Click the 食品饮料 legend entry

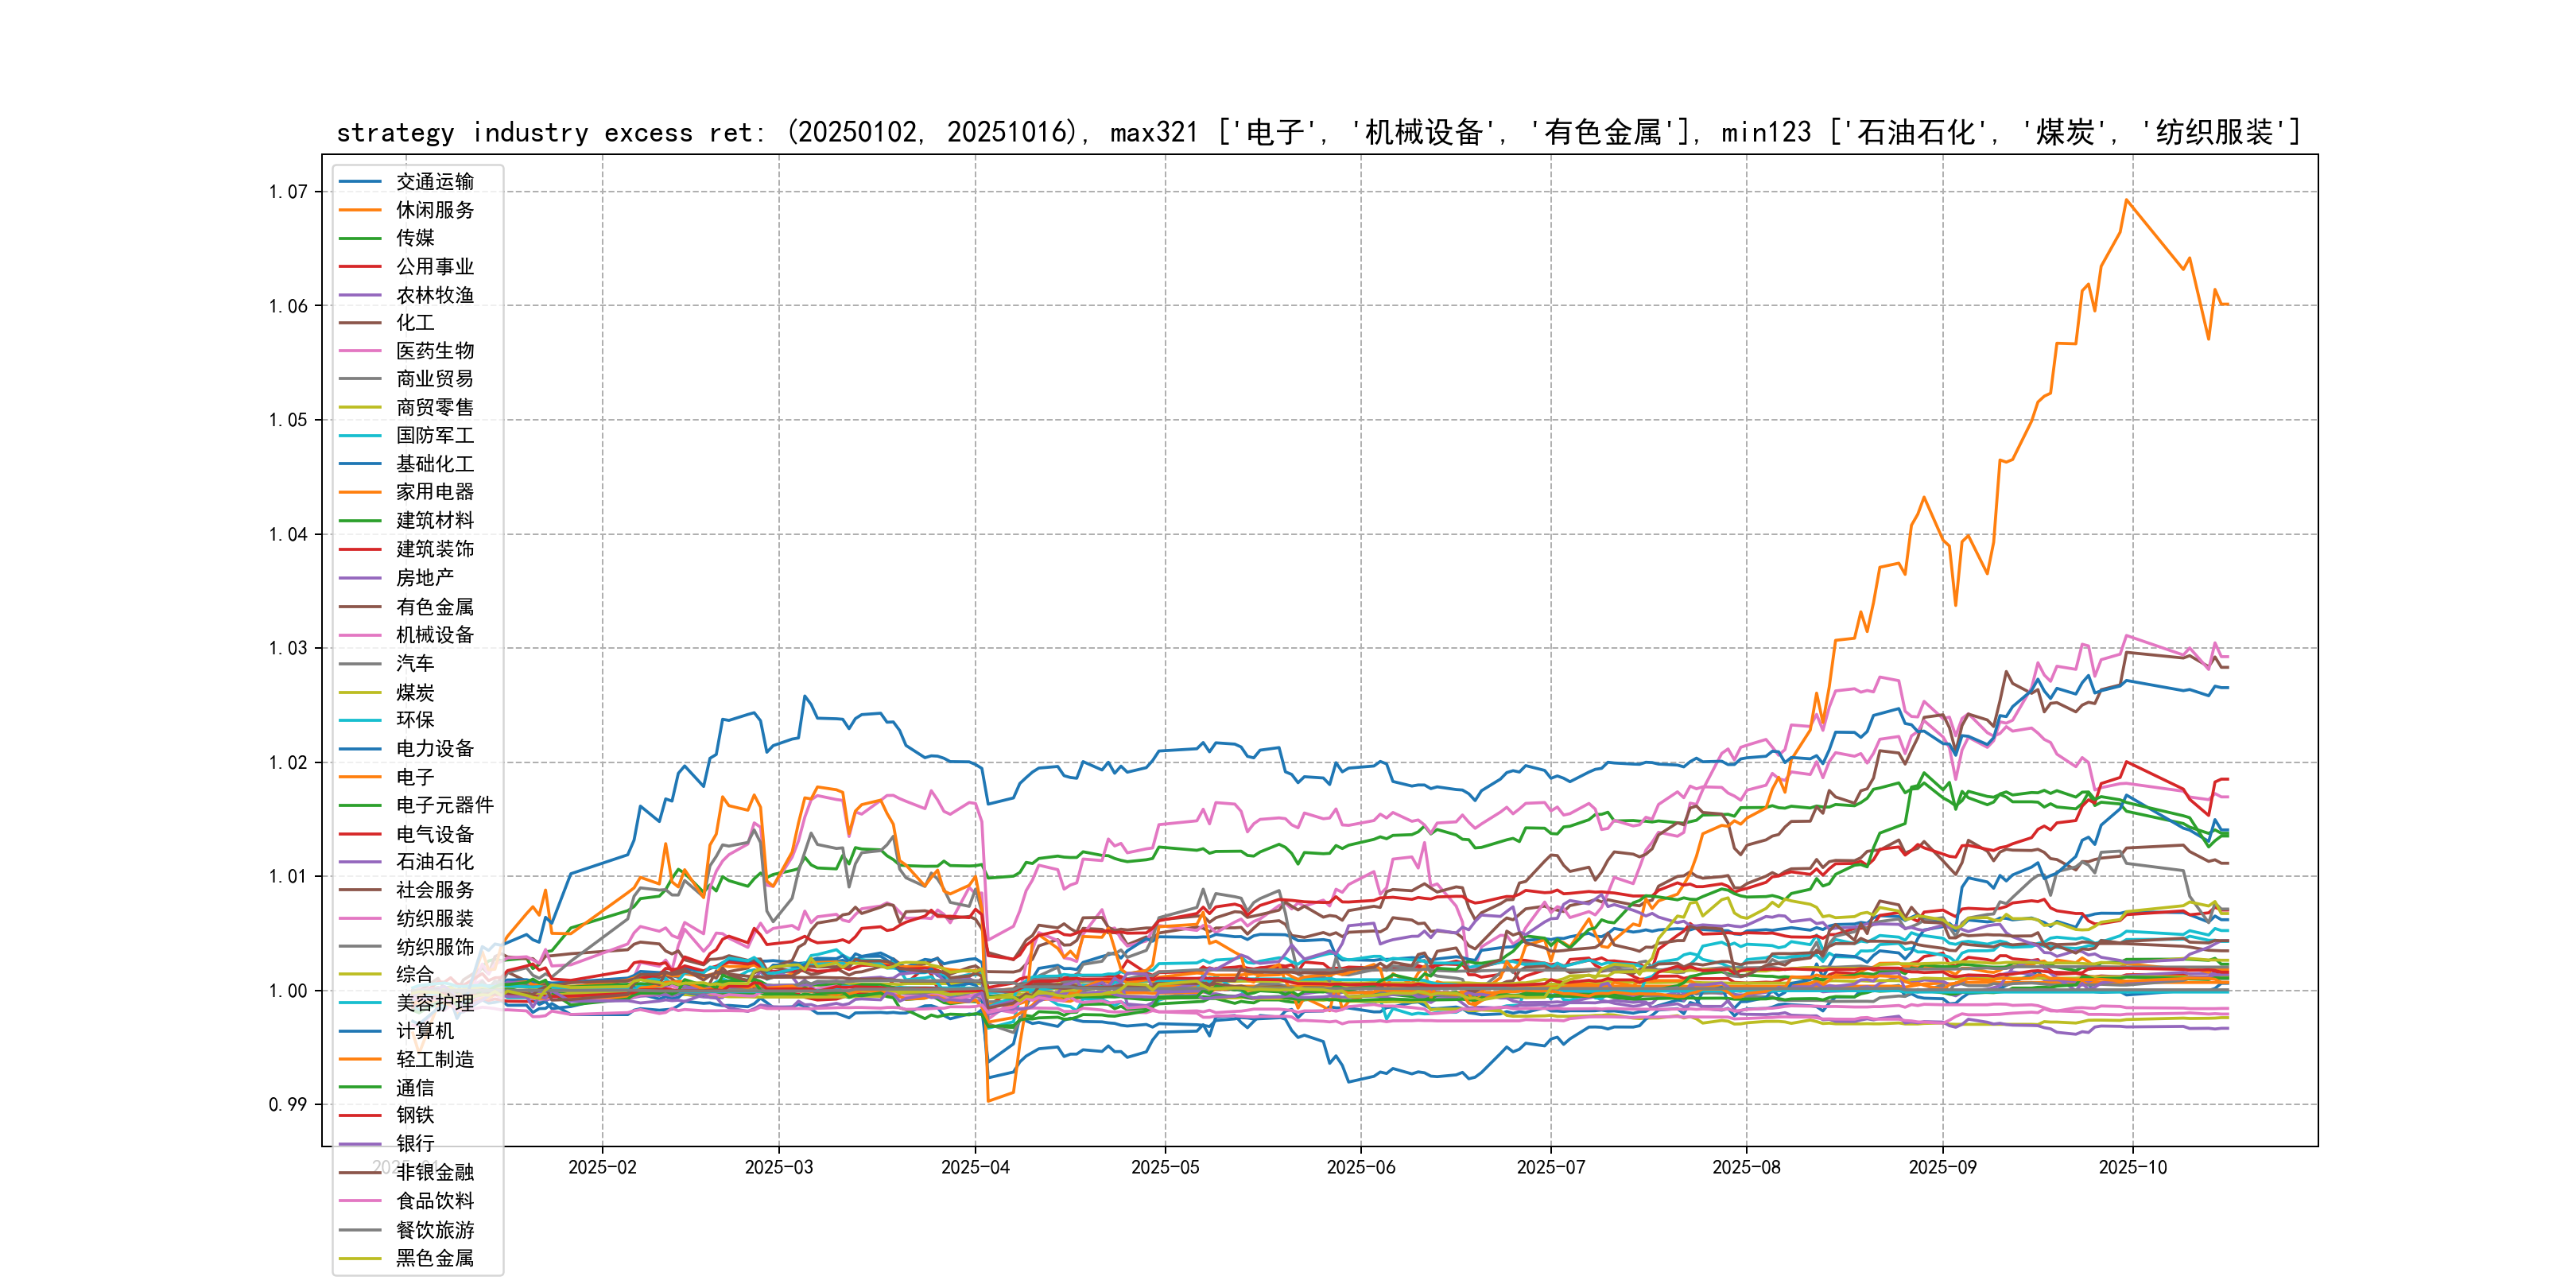click(x=434, y=1201)
